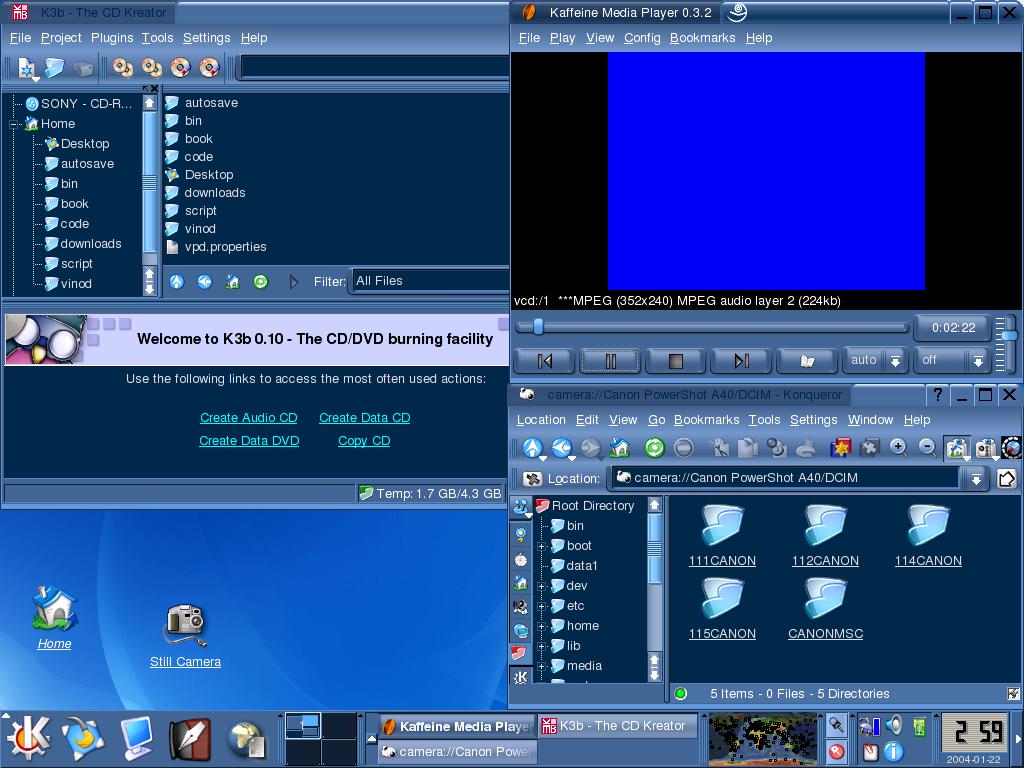Screen dimensions: 1024x768
Task: Toggle the red Root Folder sidebar tab
Action: (x=521, y=653)
